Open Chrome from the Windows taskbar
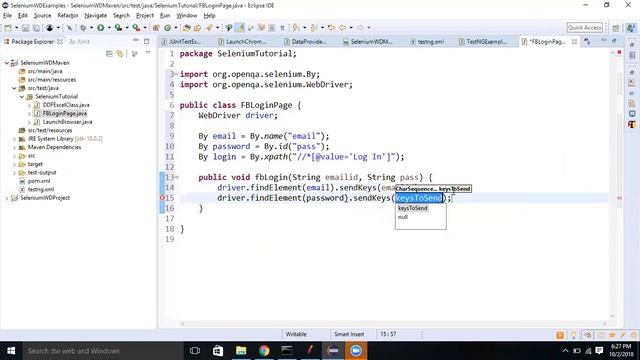The image size is (640, 360). pos(264,351)
